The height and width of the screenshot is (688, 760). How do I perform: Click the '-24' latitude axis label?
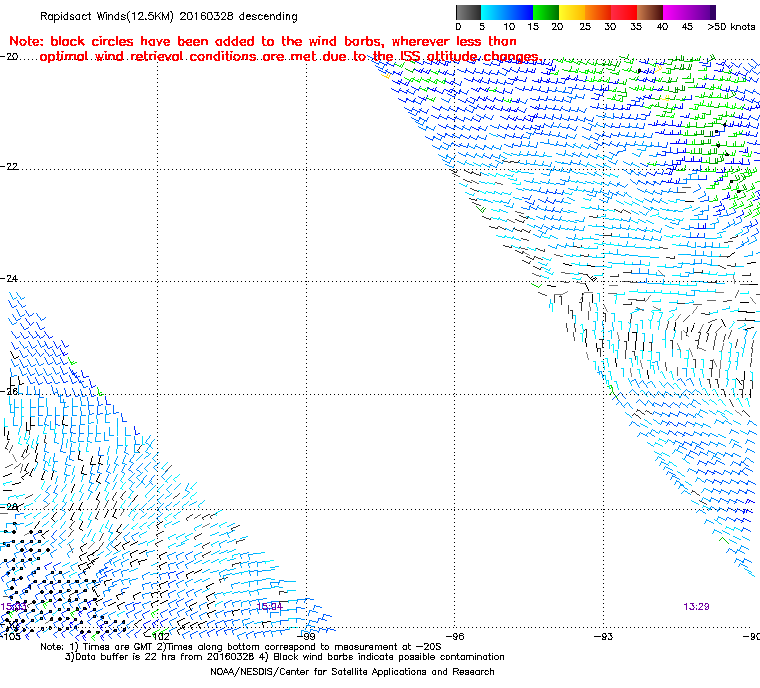point(9,278)
